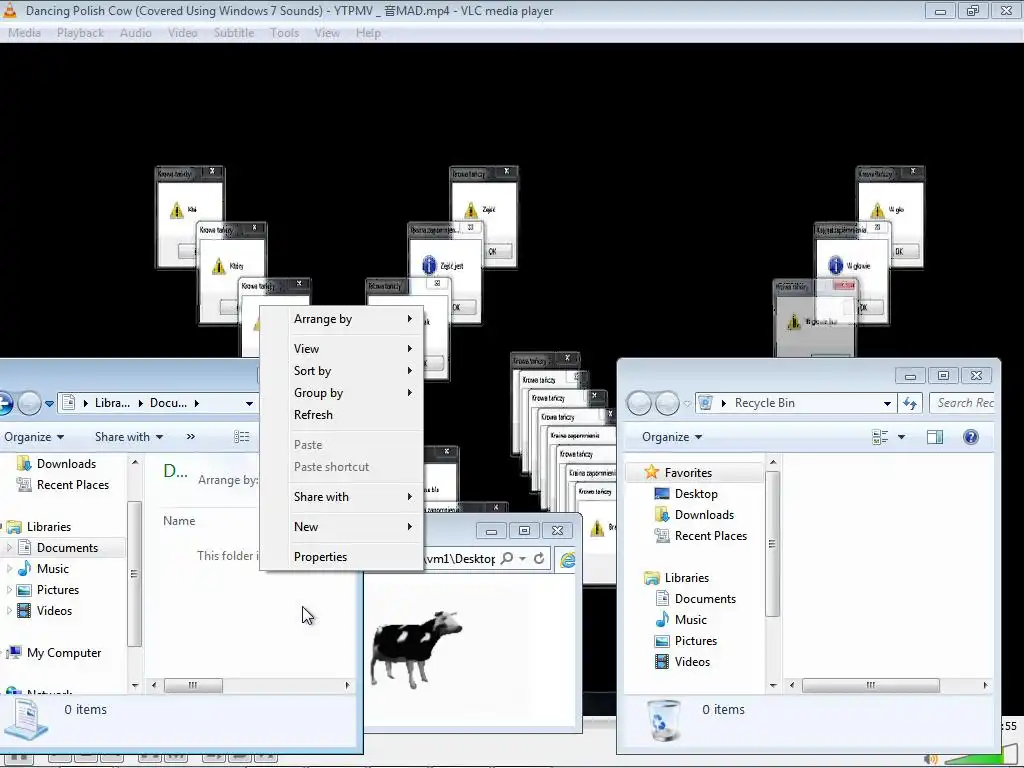Click the Desktop icon in Recycle Bin sidebar
The width and height of the screenshot is (1024, 768).
pyautogui.click(x=662, y=494)
